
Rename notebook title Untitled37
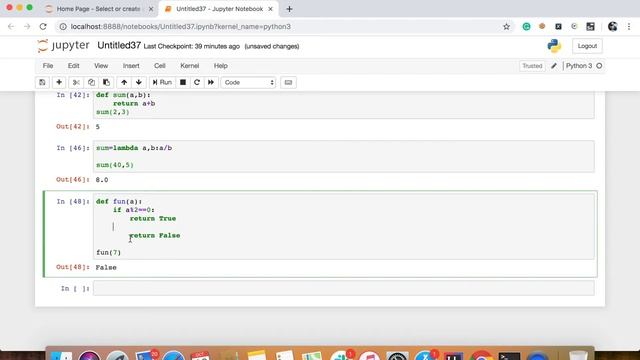119,46
